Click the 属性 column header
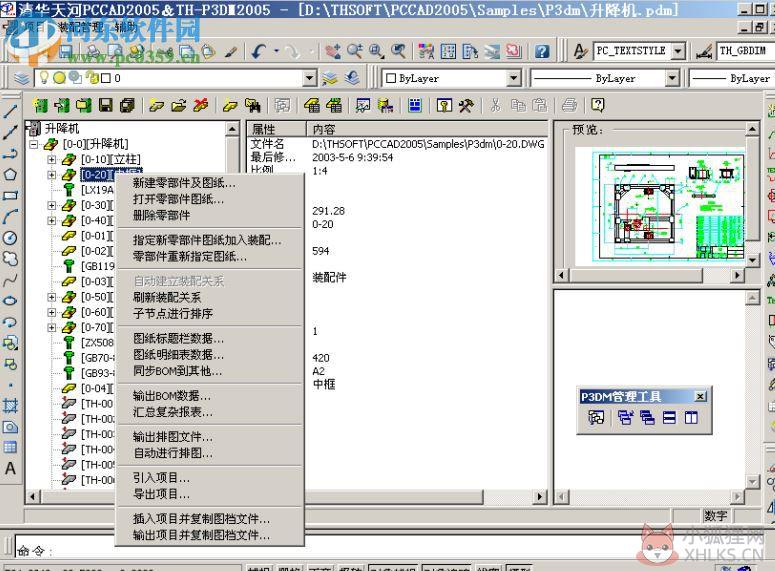 coord(276,129)
